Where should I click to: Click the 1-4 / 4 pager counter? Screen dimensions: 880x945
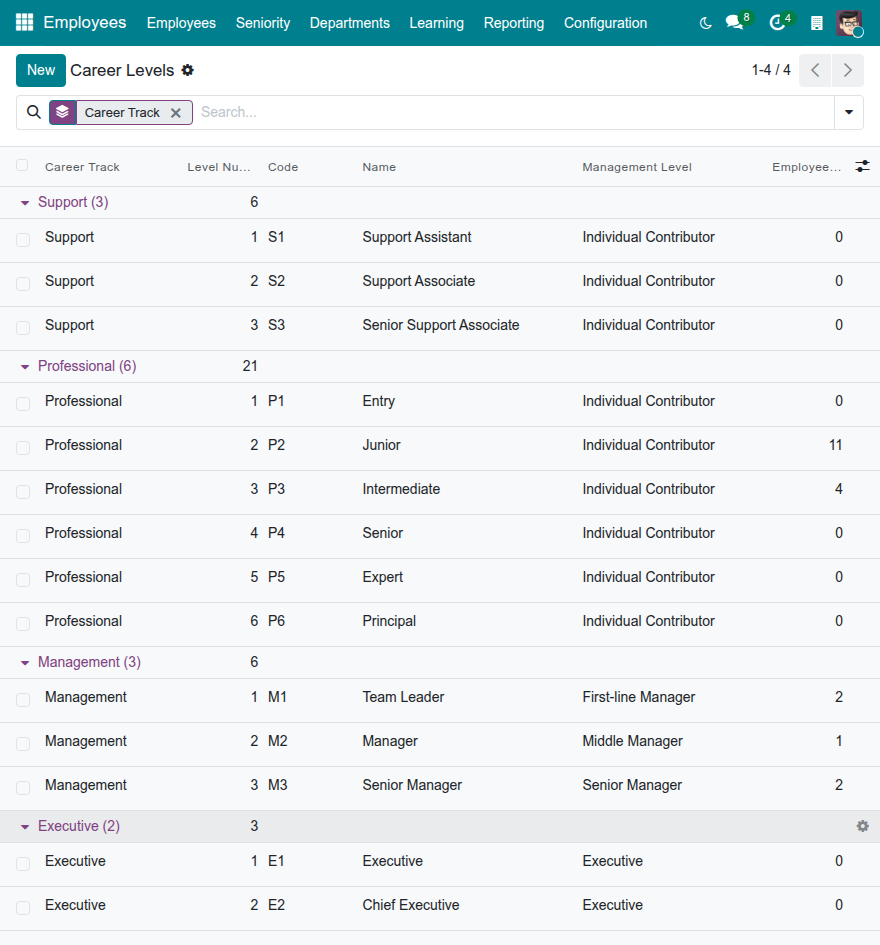pos(771,70)
